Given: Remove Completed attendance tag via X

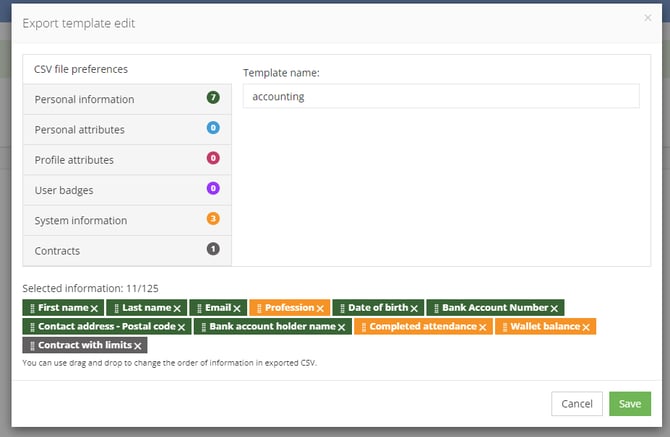Looking at the screenshot, I should click(x=482, y=327).
